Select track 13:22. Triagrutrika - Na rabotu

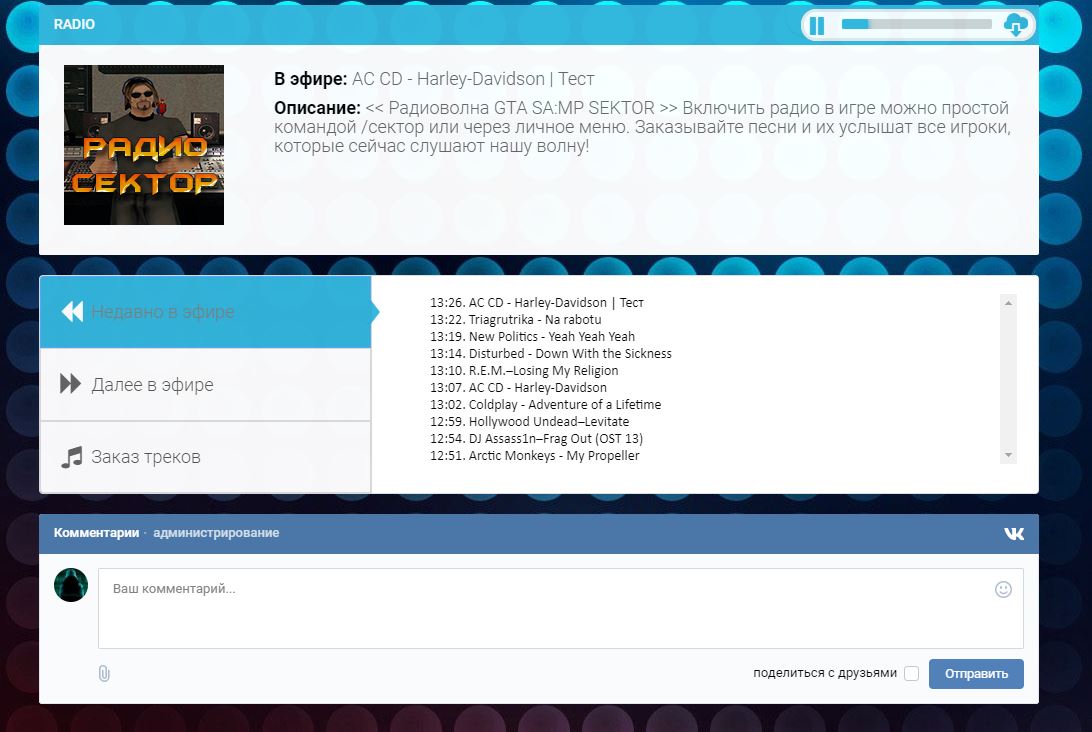click(x=515, y=320)
